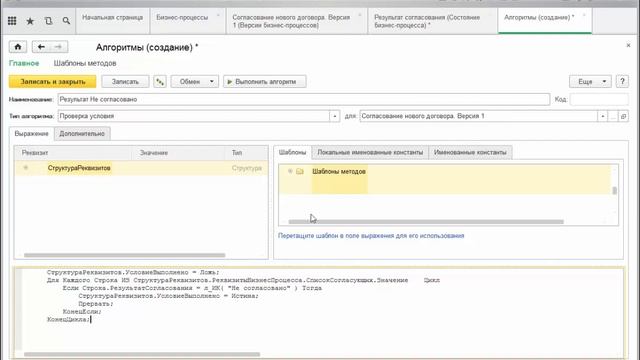The width and height of the screenshot is (640, 360).
Task: Open help question mark button
Action: pyautogui.click(x=622, y=82)
